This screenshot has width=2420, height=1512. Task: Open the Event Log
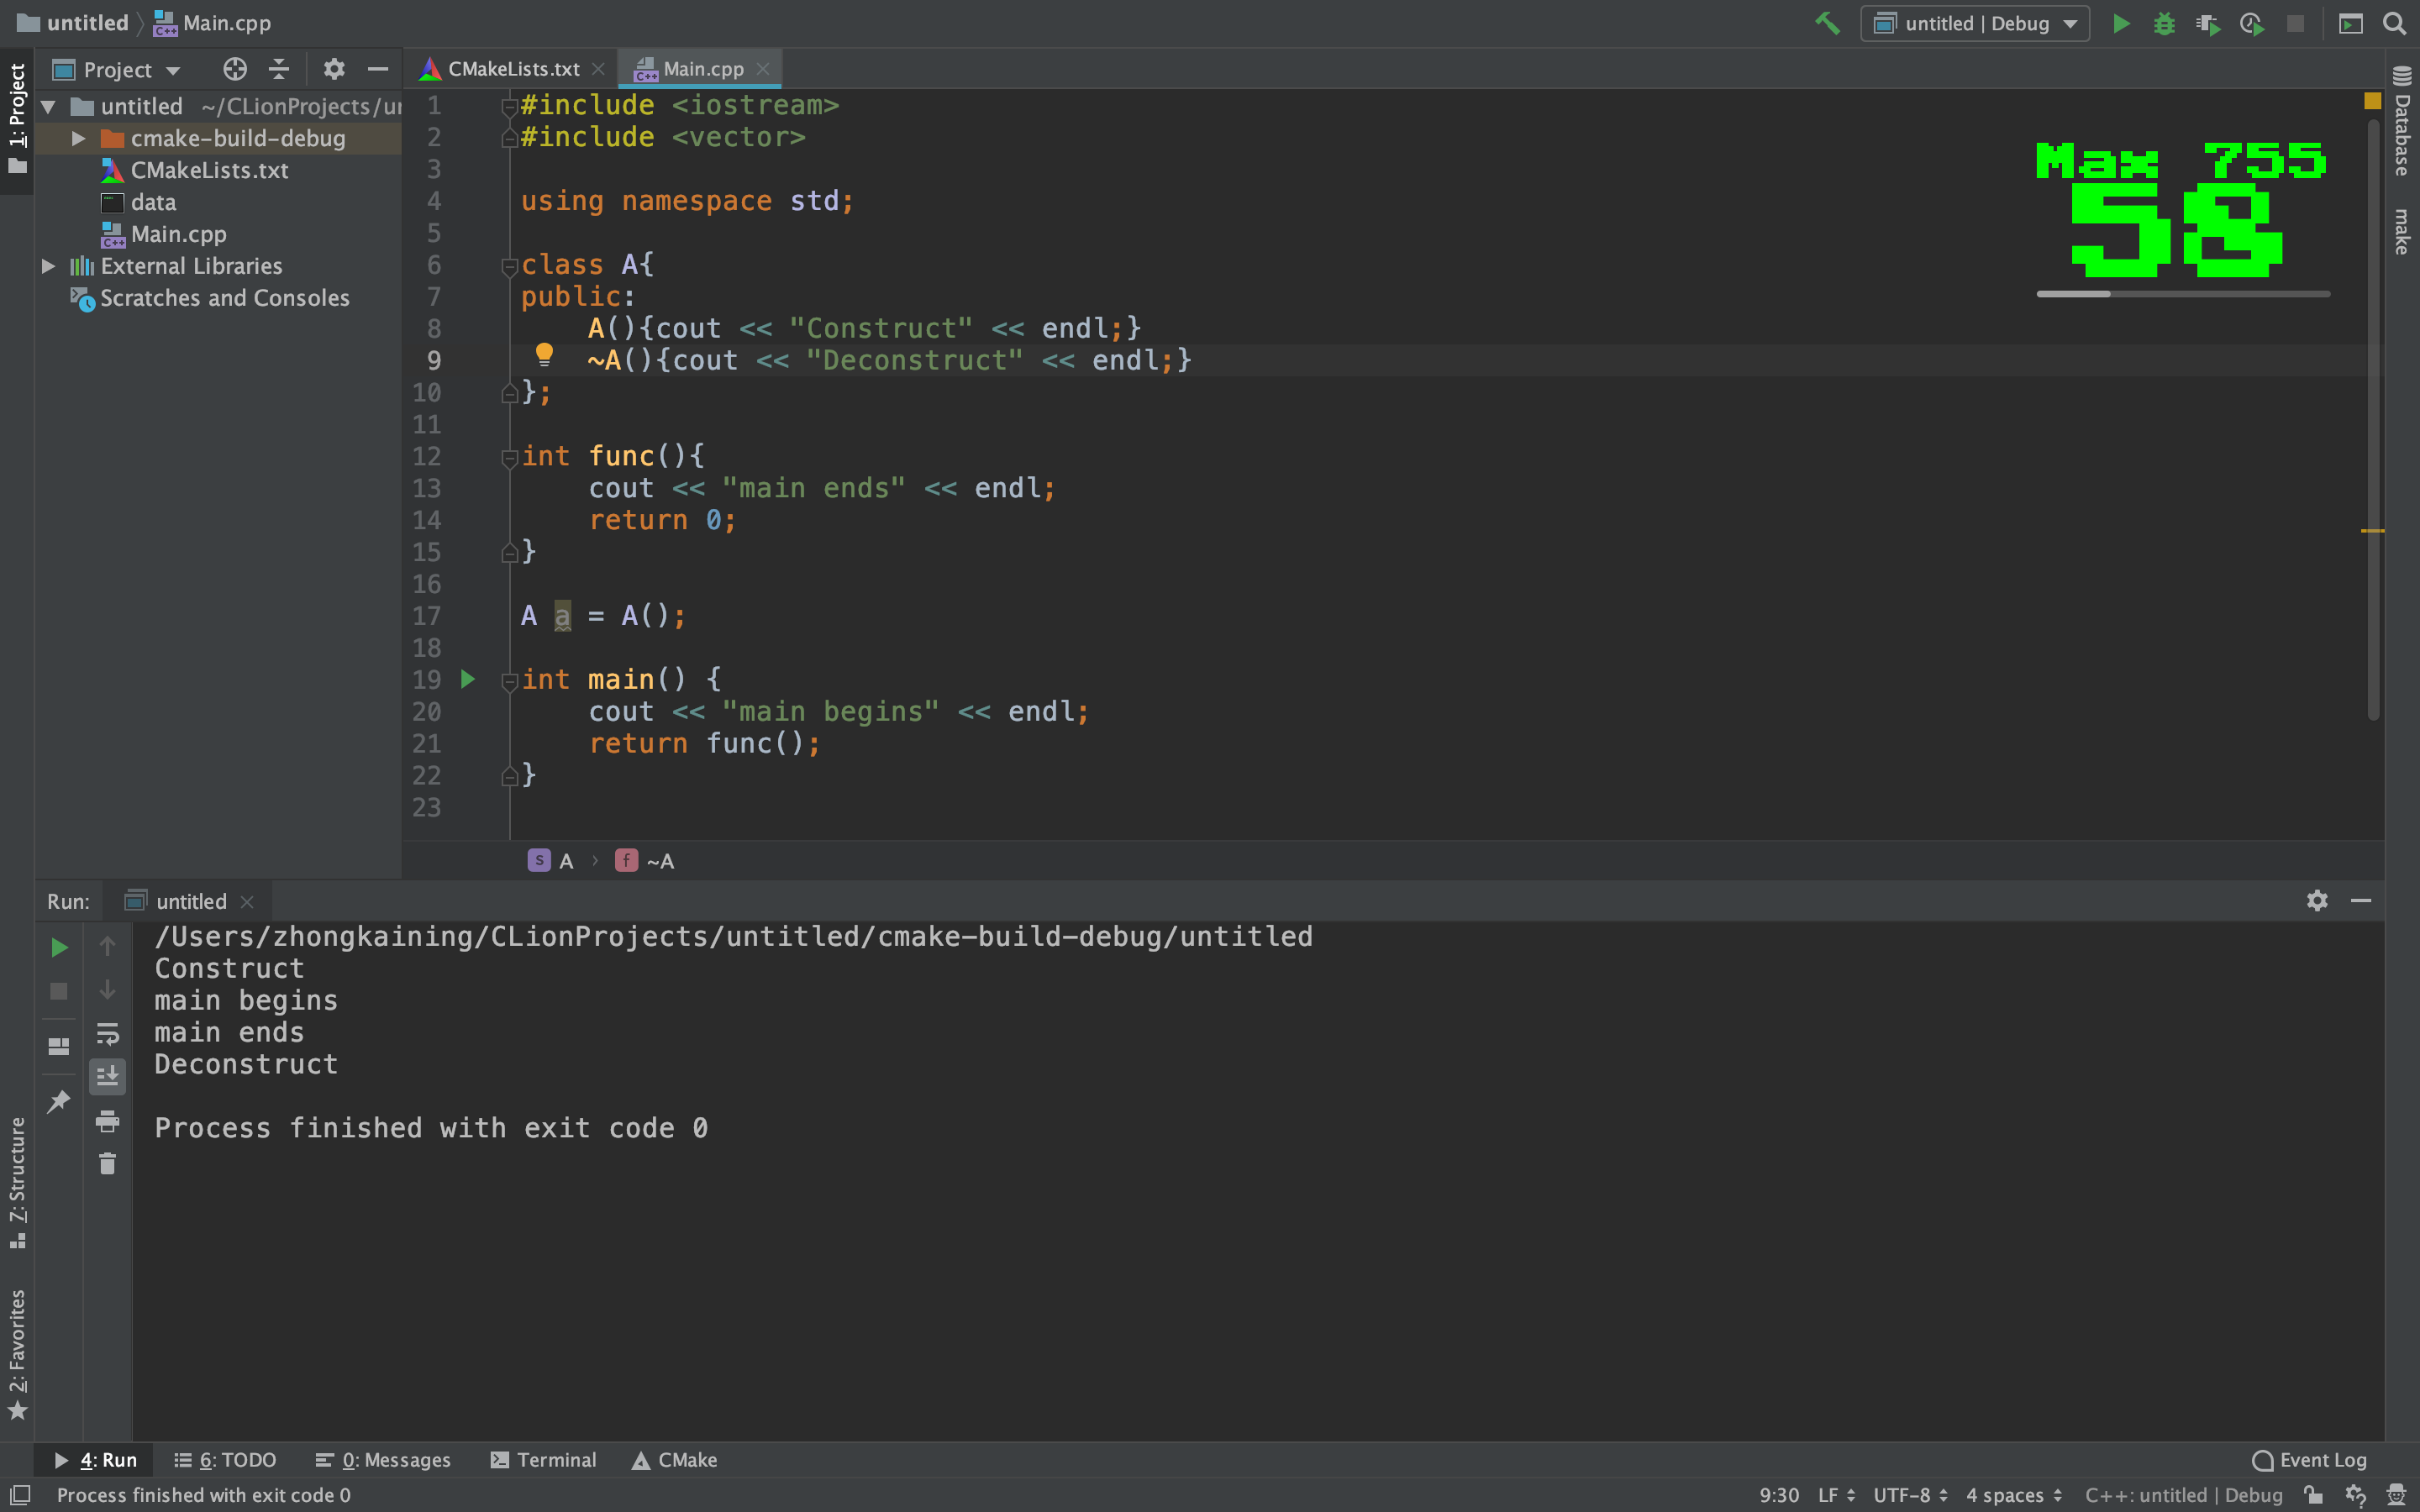2309,1459
